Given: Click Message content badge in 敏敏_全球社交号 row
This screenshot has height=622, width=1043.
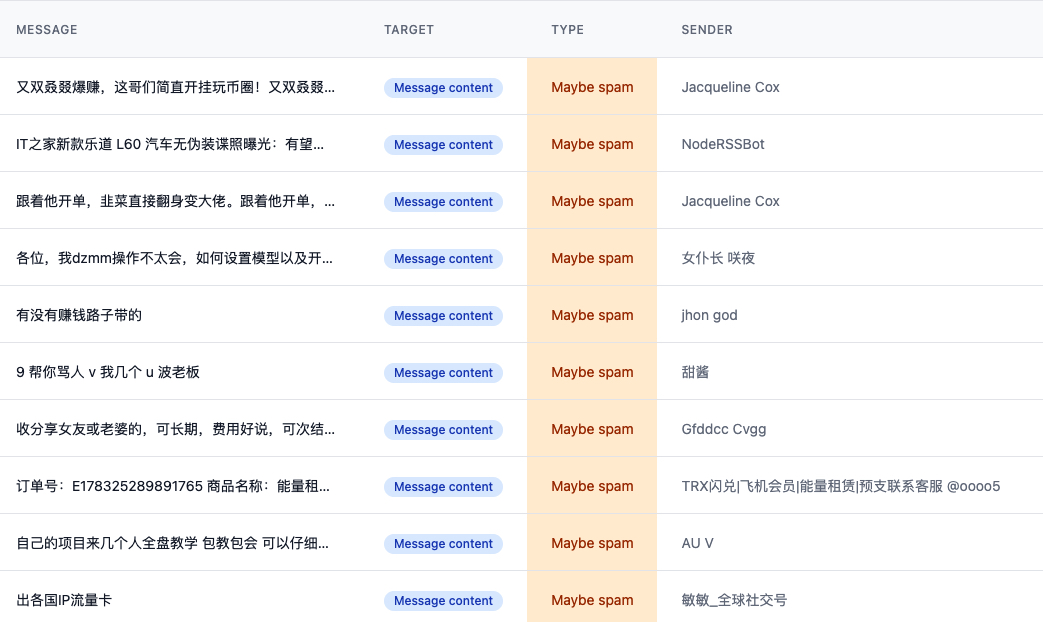Looking at the screenshot, I should (x=443, y=601).
